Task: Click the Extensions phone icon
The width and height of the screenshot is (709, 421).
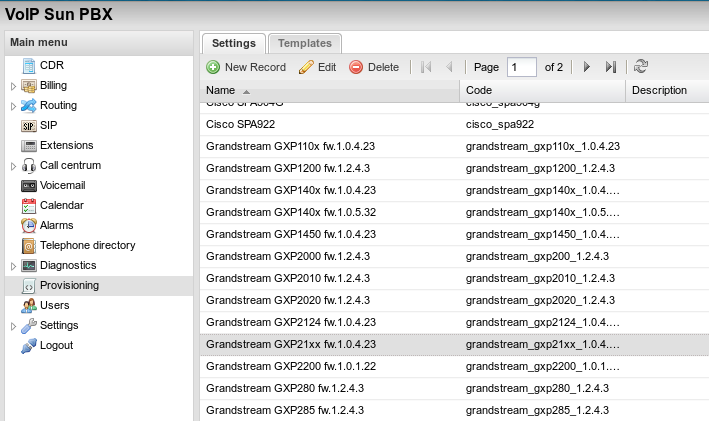Action: tap(29, 146)
